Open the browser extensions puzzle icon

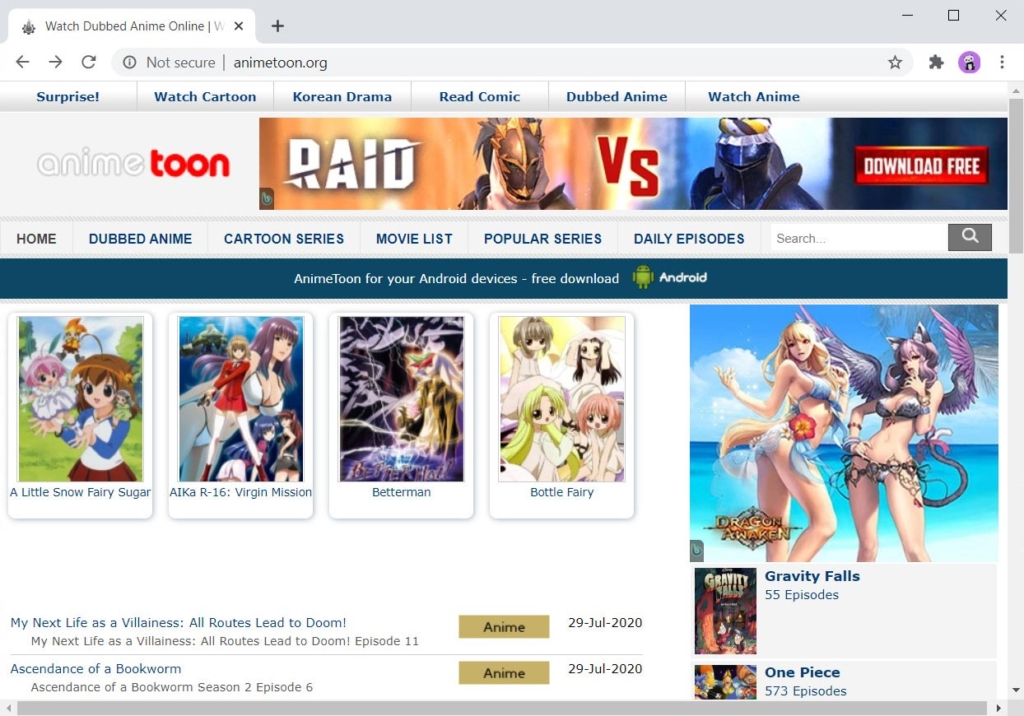pos(936,62)
